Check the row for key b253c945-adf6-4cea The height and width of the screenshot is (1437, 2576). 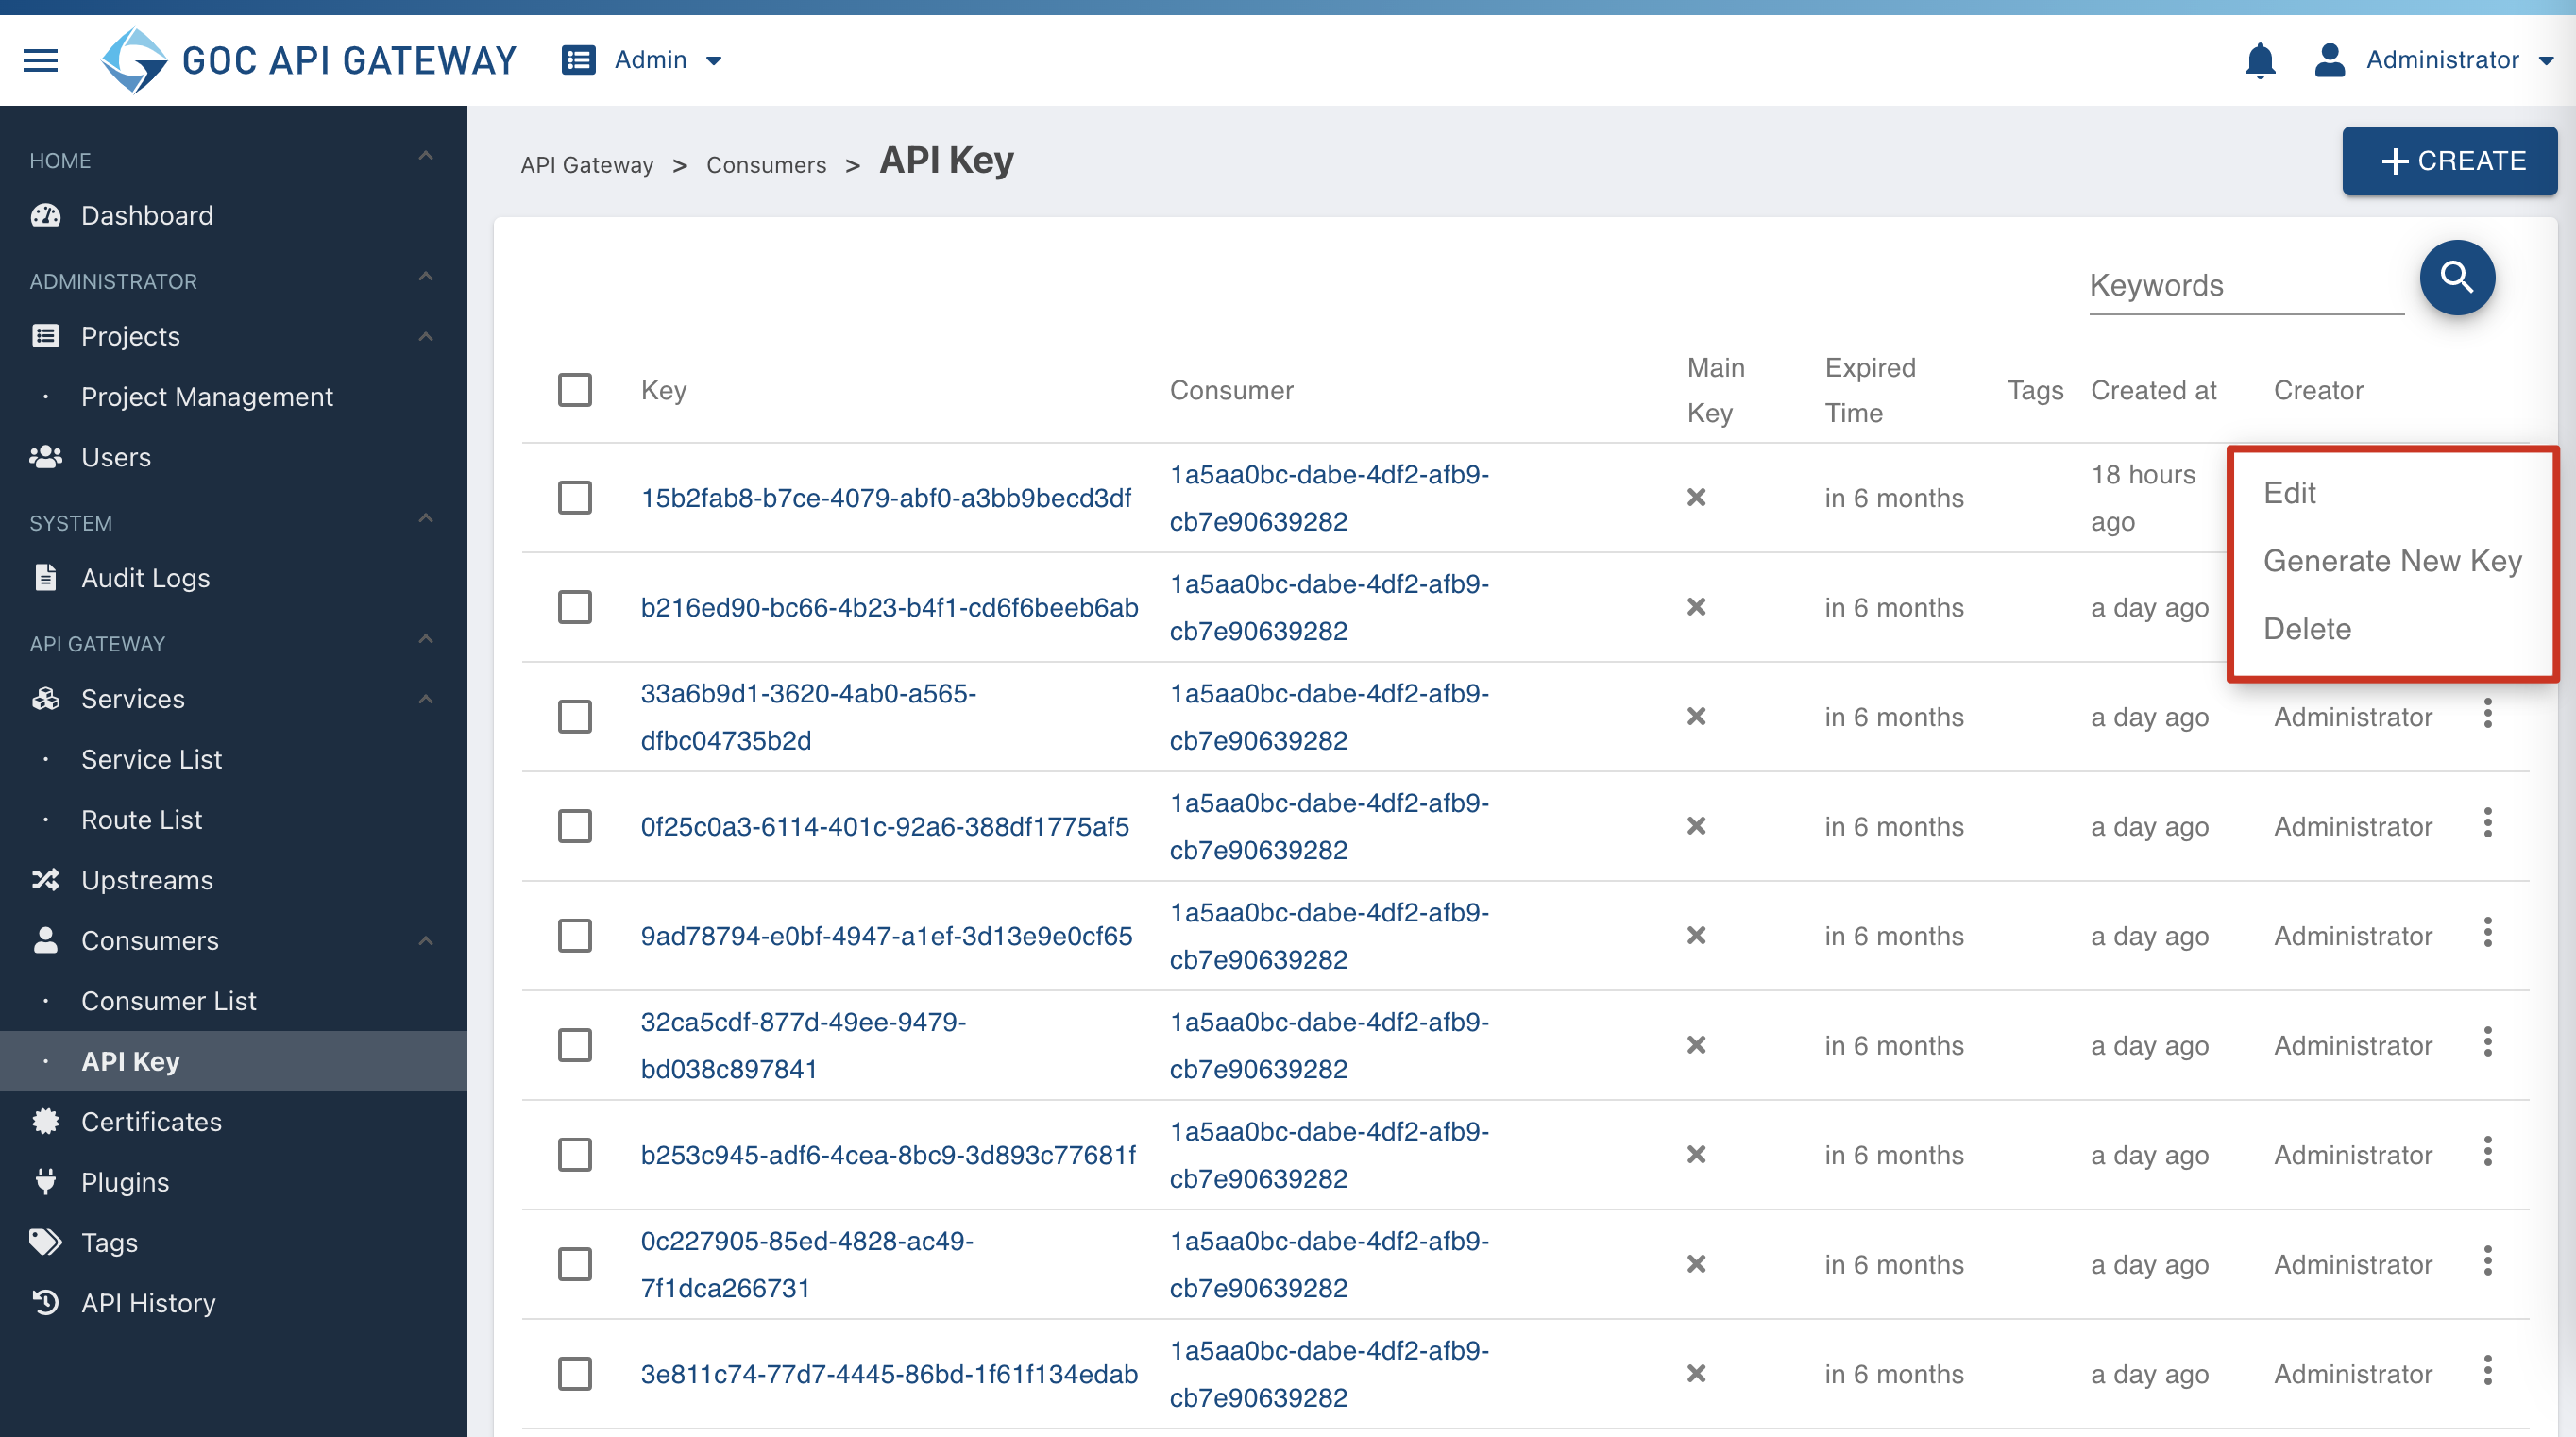click(575, 1154)
